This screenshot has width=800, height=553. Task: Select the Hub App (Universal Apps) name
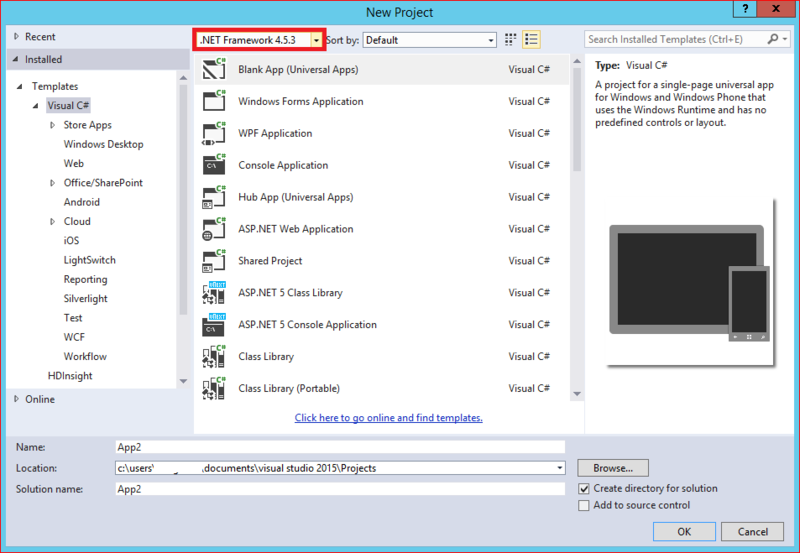[x=295, y=197]
